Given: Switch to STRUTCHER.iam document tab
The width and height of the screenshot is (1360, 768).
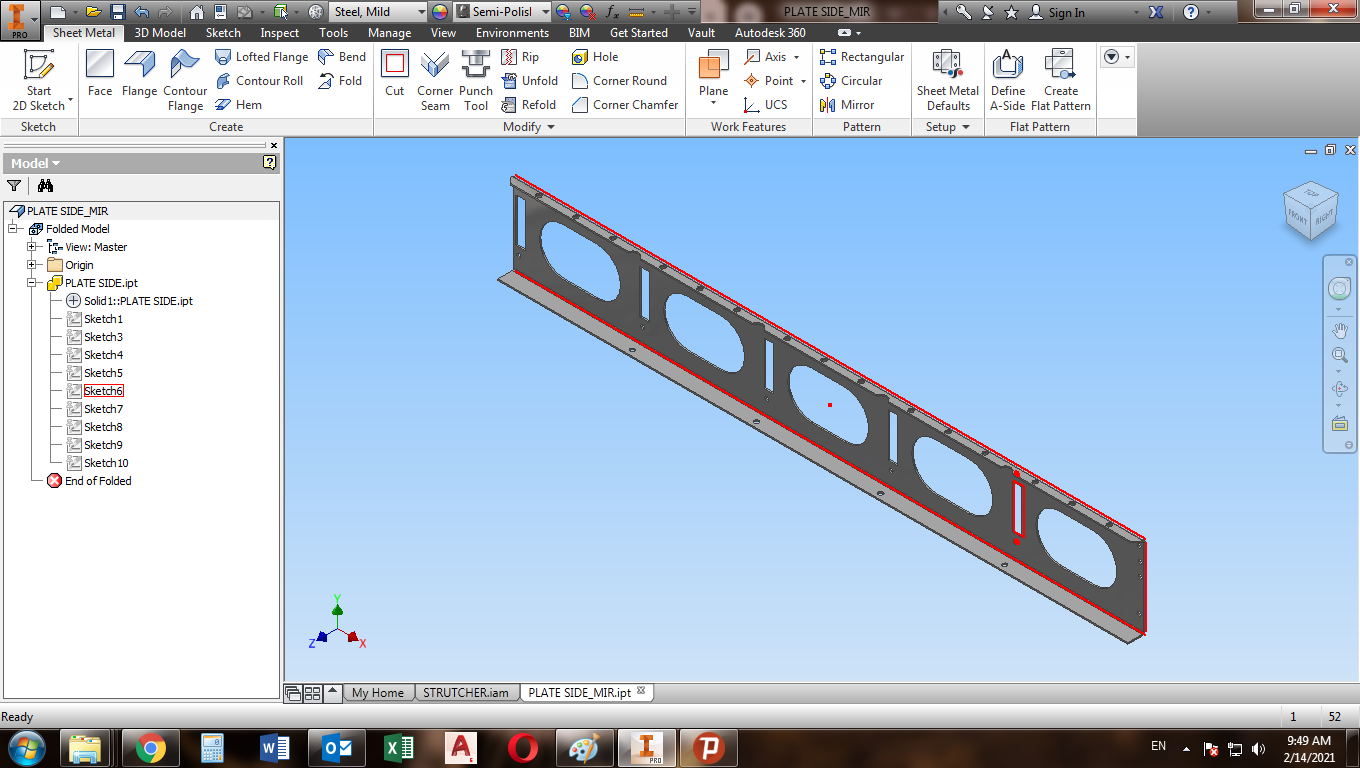Looking at the screenshot, I should coord(466,692).
